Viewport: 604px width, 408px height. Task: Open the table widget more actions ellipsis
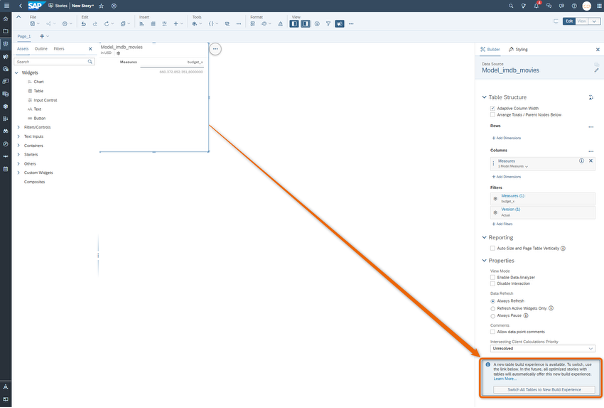point(215,49)
